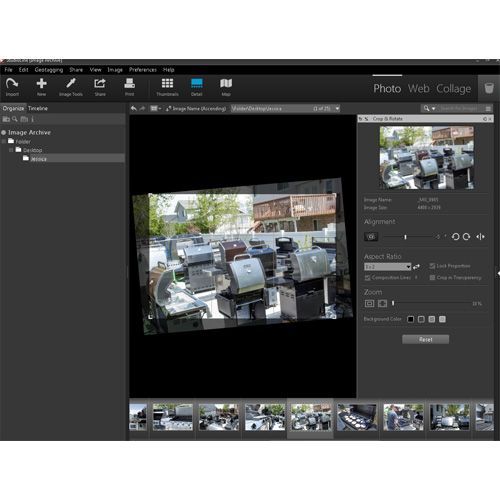Click the auto-align horizon icon under Alignment
Image resolution: width=500 pixels, height=500 pixels.
(x=371, y=237)
